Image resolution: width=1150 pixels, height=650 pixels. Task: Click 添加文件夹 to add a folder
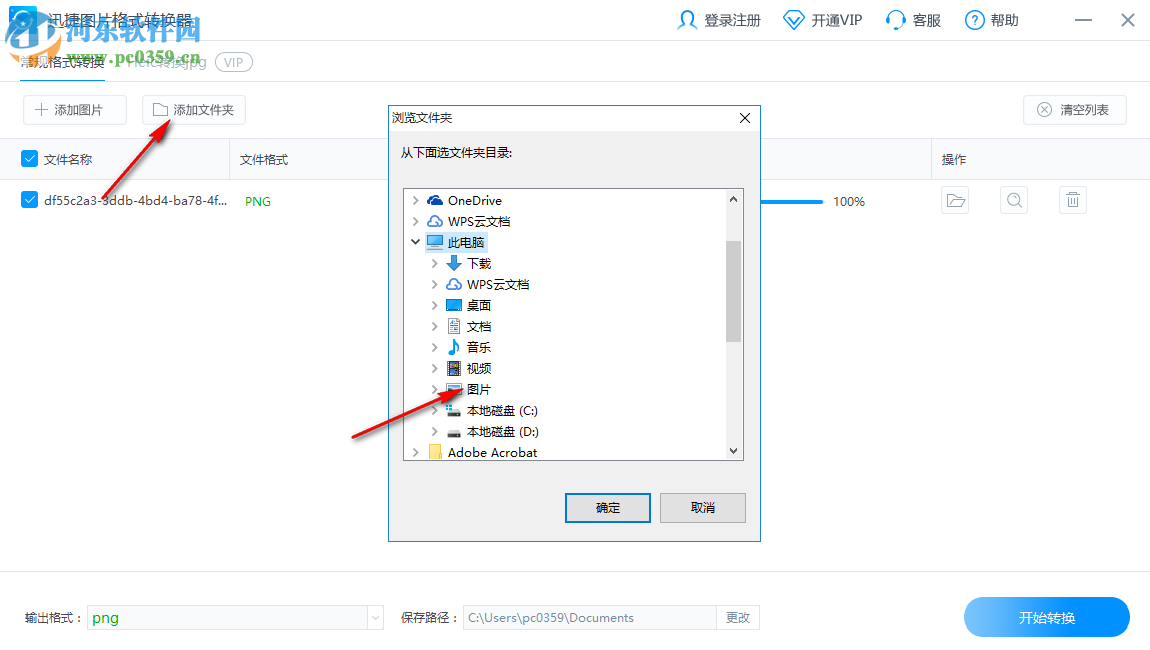[193, 110]
